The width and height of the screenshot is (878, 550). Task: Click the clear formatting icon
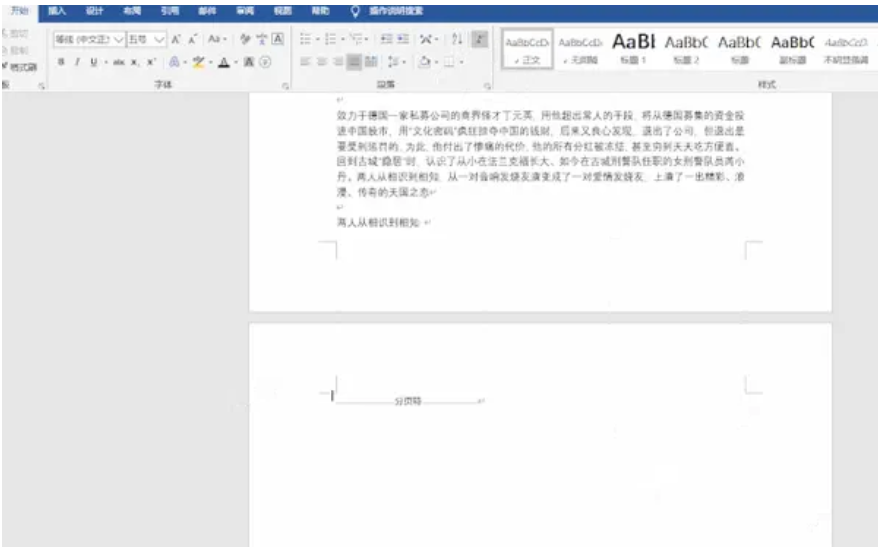point(245,40)
